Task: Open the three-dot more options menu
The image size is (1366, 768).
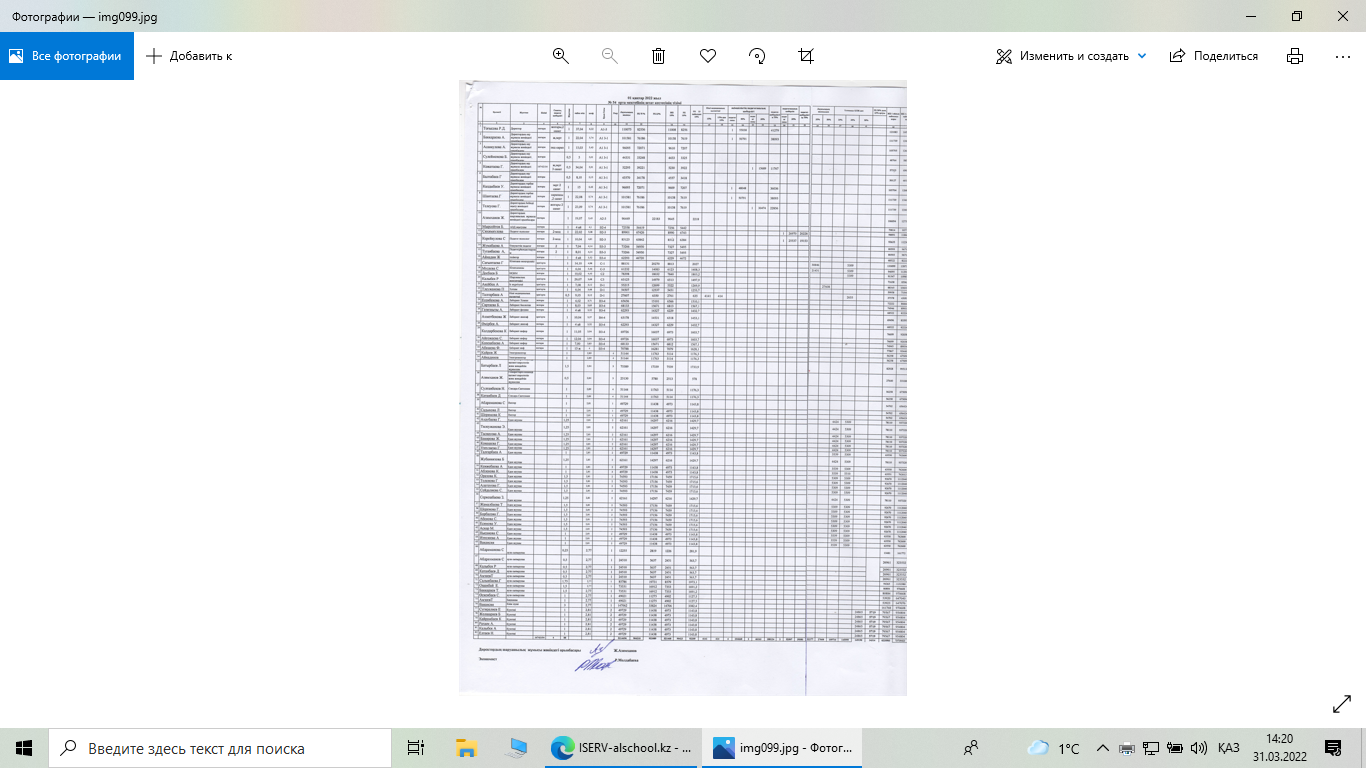Action: 1343,56
